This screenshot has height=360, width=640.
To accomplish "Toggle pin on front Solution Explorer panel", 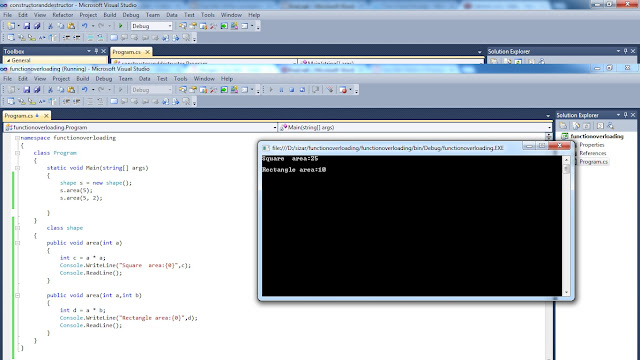I will pyautogui.click(x=625, y=115).
